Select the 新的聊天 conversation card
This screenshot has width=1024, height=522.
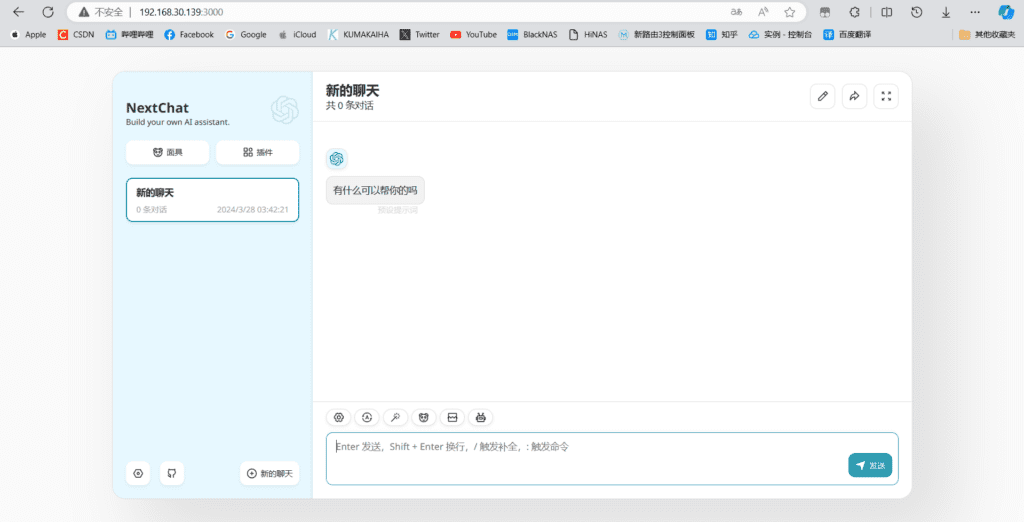coord(212,200)
